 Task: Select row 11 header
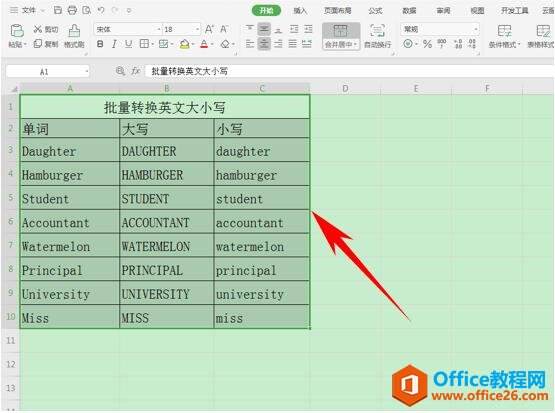pos(11,340)
